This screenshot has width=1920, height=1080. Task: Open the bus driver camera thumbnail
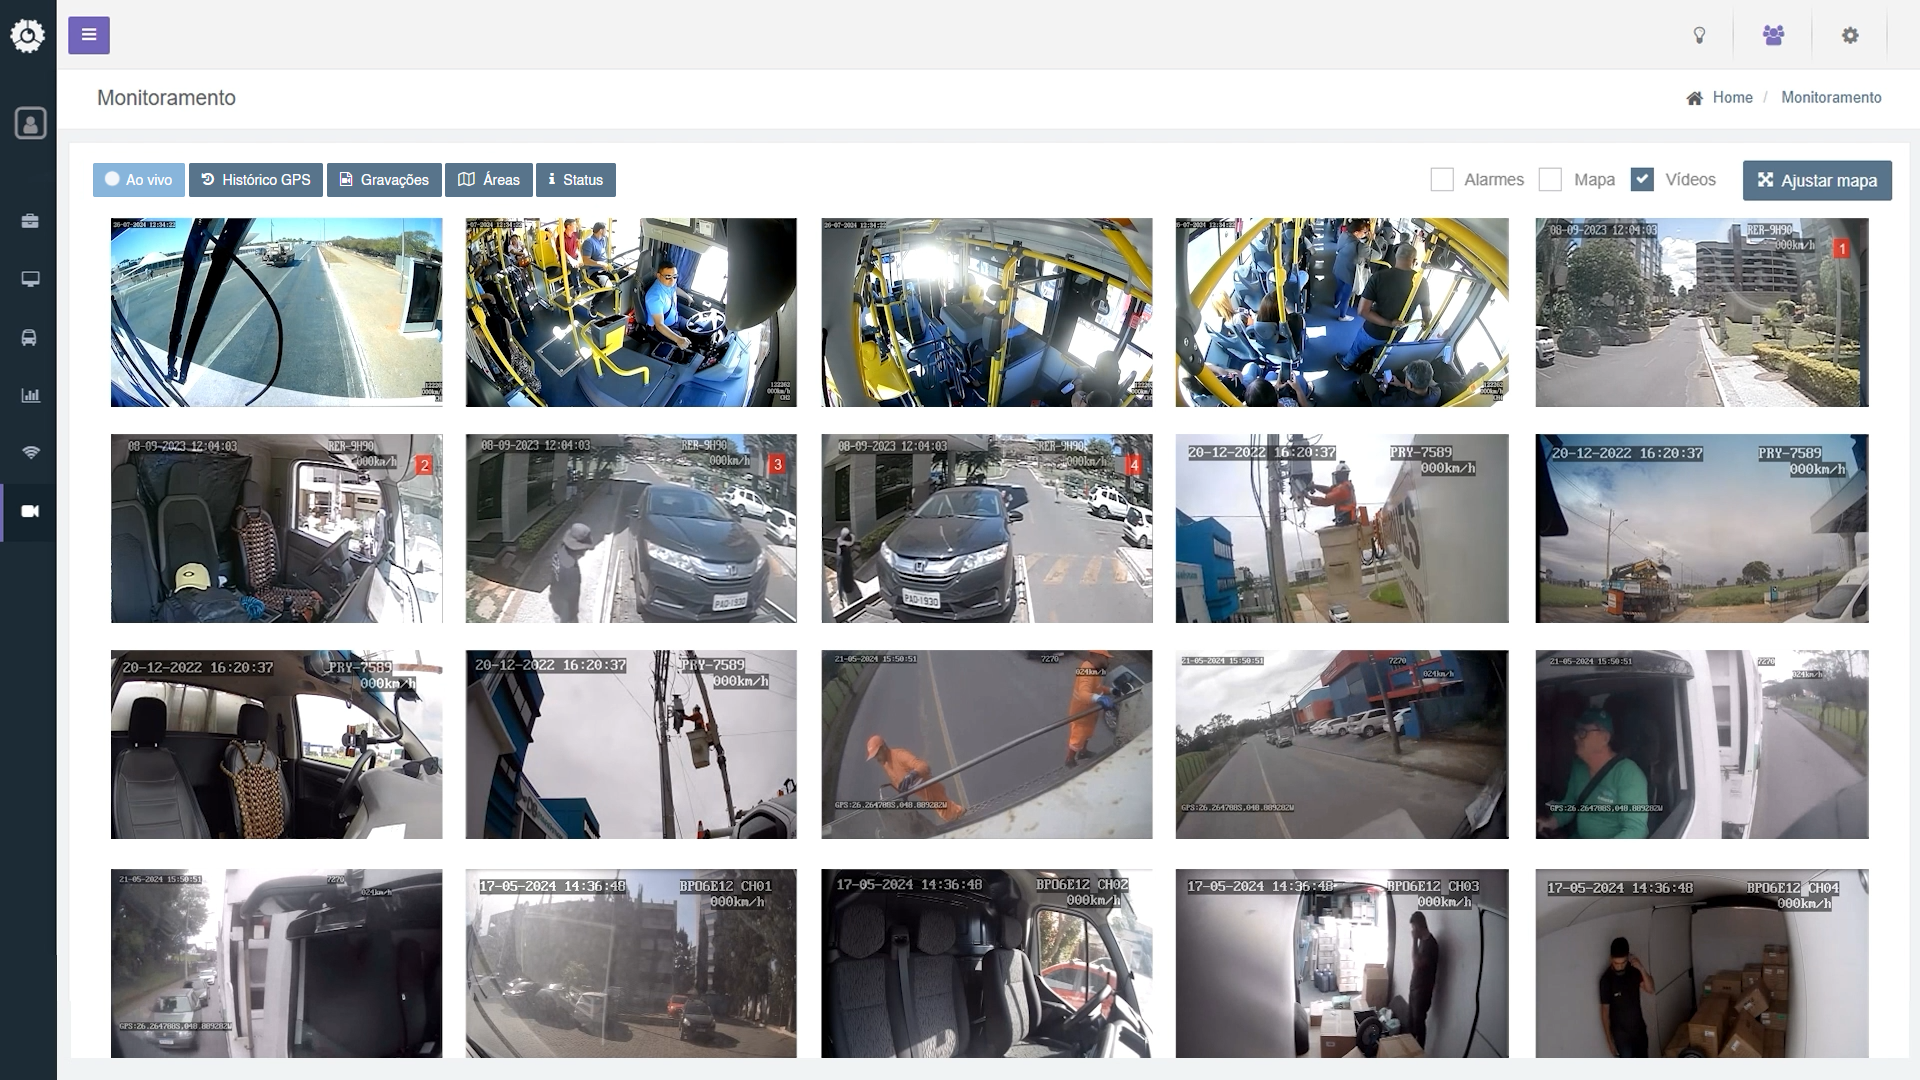(631, 312)
